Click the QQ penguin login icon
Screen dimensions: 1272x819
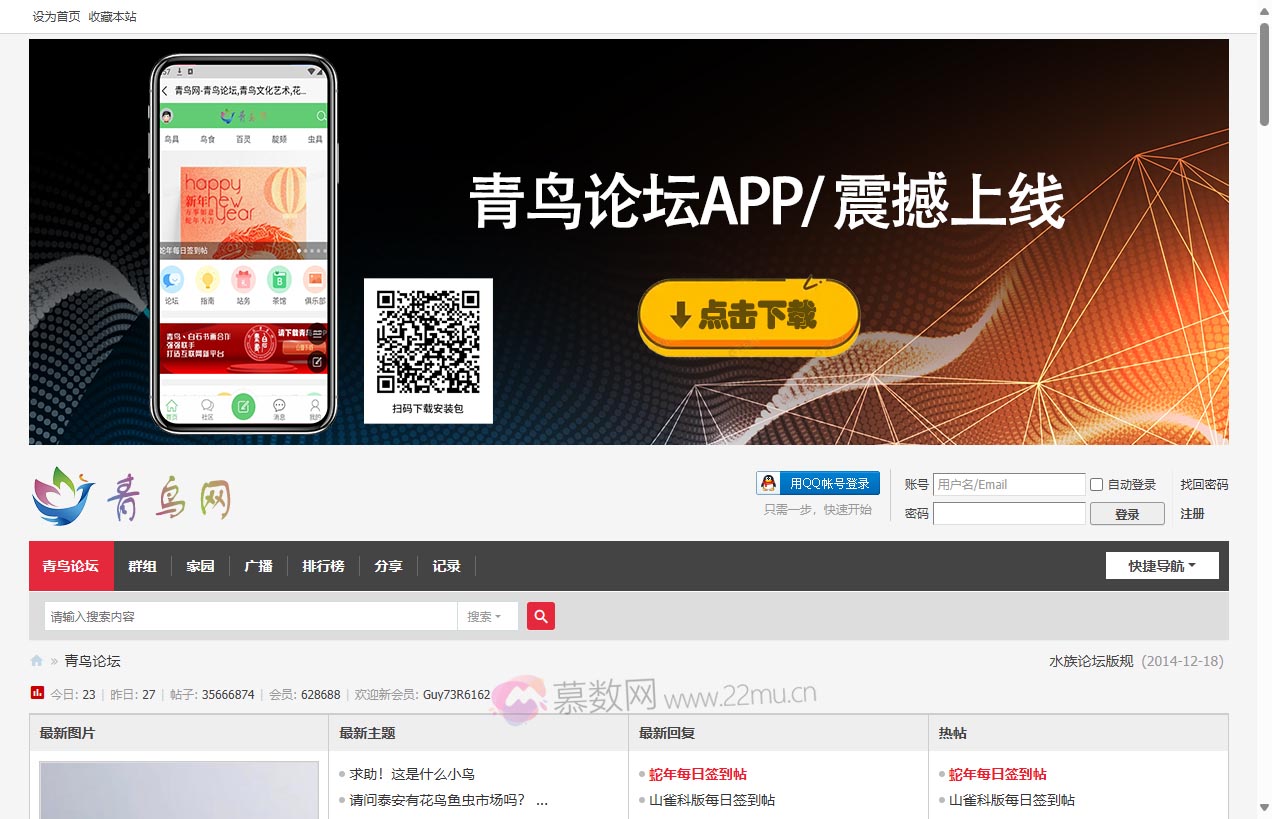pyautogui.click(x=768, y=484)
